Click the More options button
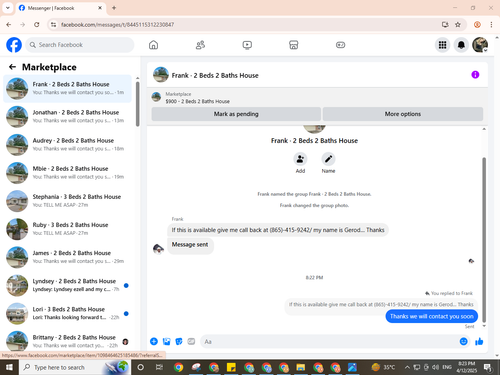 click(x=403, y=114)
